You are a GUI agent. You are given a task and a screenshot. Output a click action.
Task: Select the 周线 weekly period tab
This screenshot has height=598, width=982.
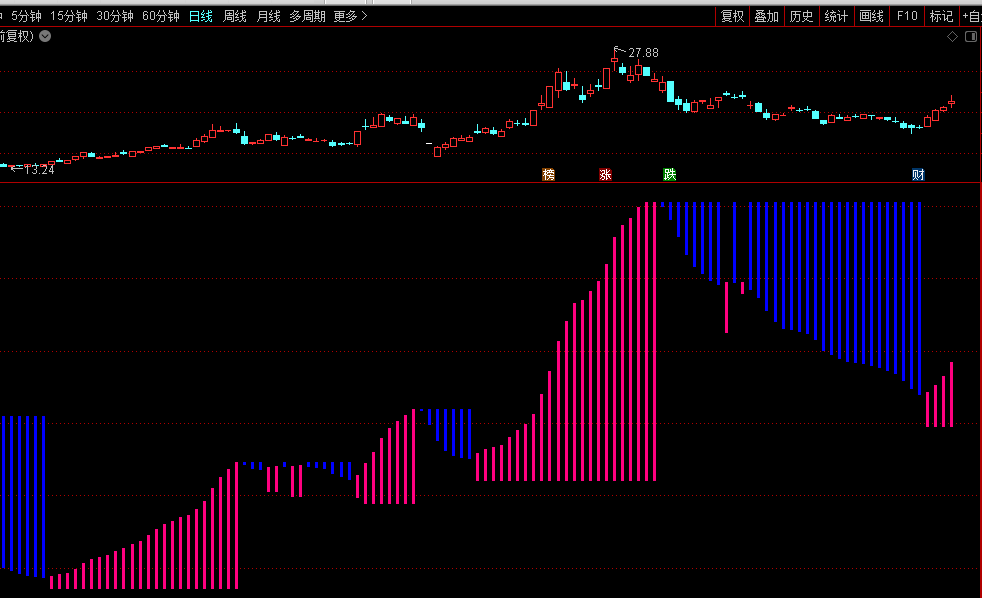pos(234,16)
